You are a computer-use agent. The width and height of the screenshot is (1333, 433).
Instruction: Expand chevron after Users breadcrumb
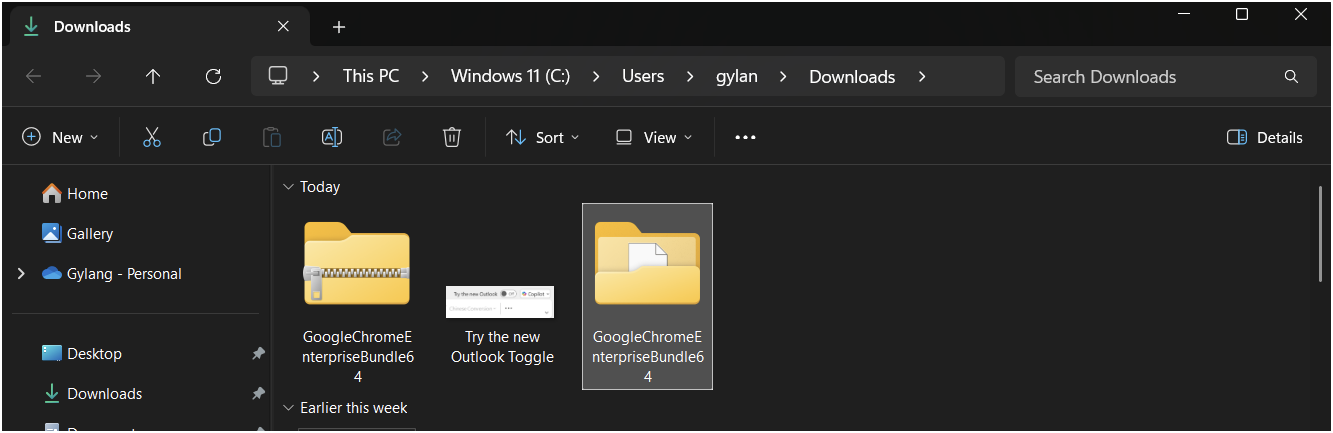[x=690, y=76]
